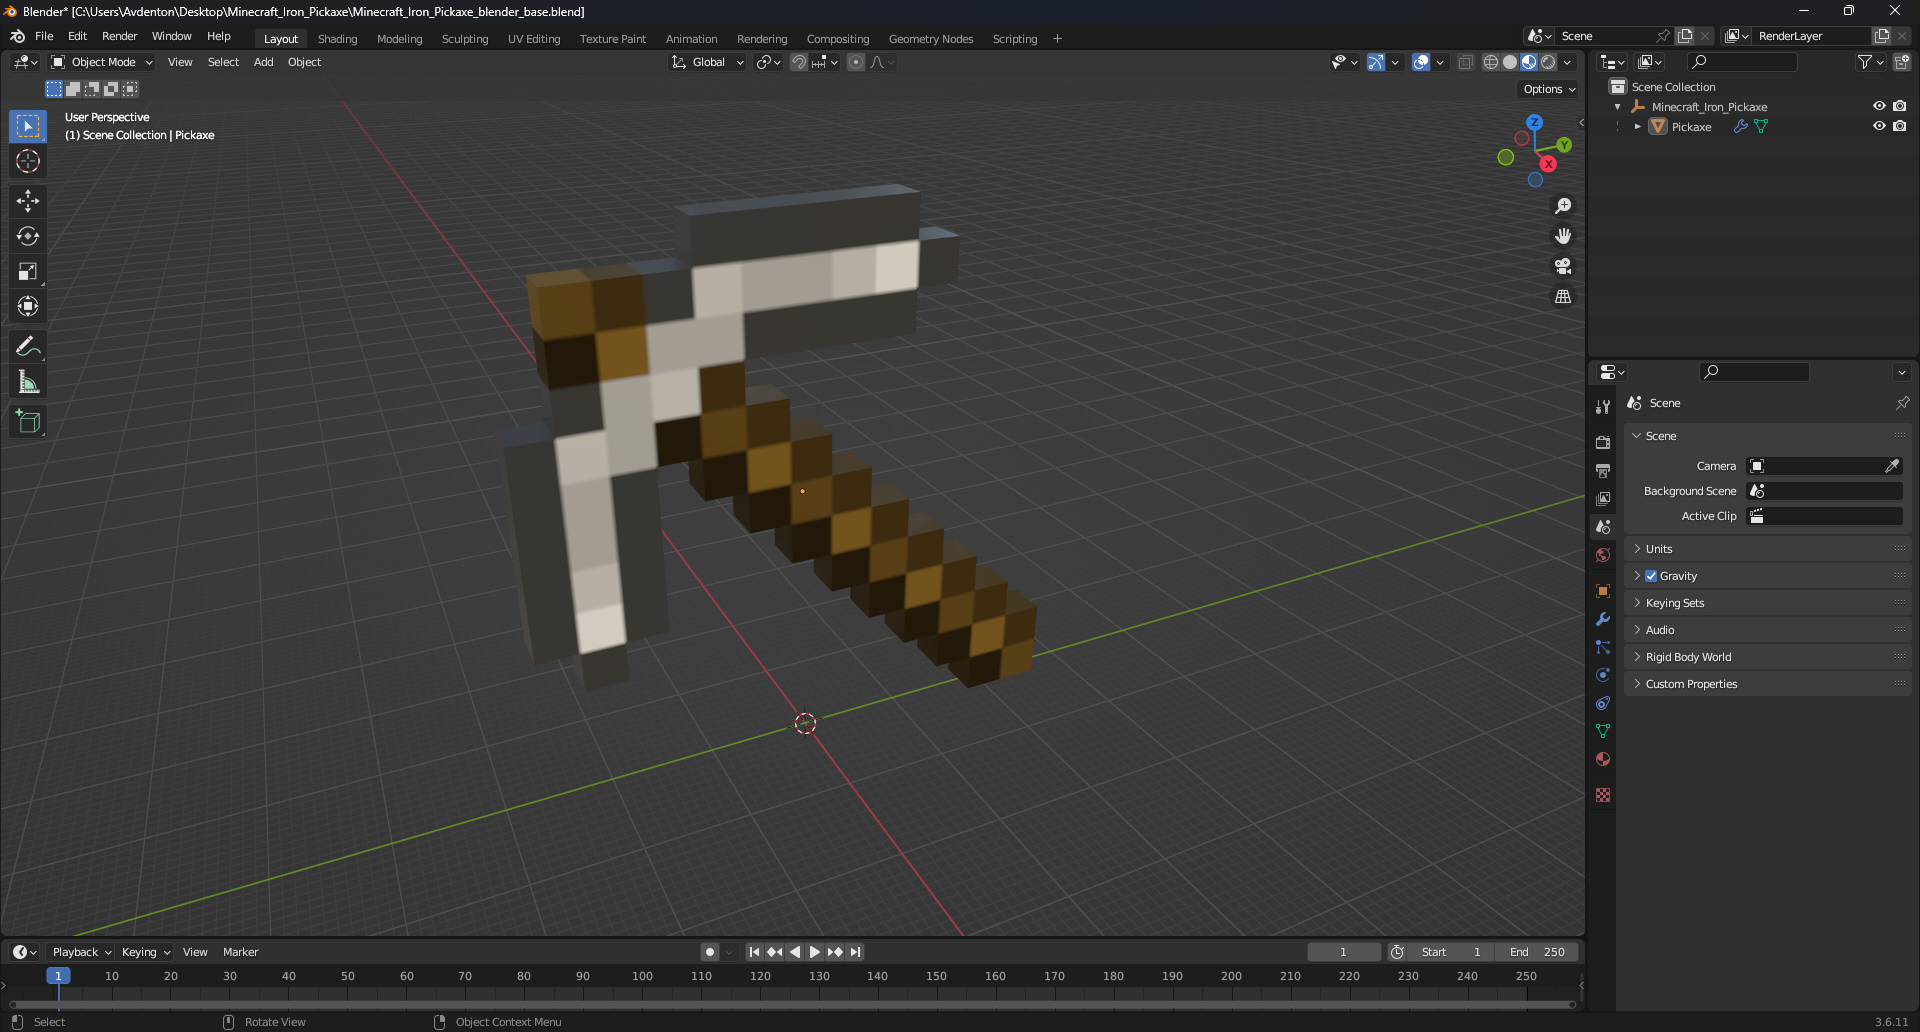Viewport: 1920px width, 1032px height.
Task: Activate the Move tool
Action: [28, 201]
